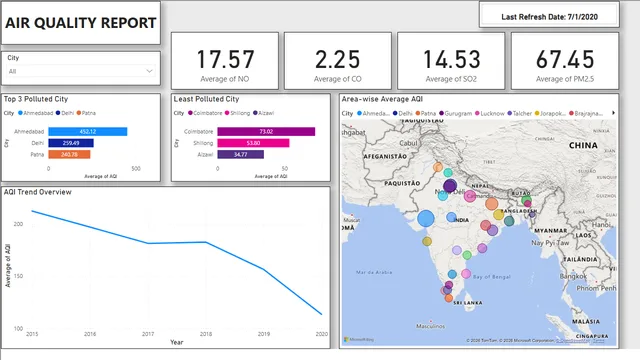
Task: Select Shillong in Least Polluted legend
Action: click(237, 113)
